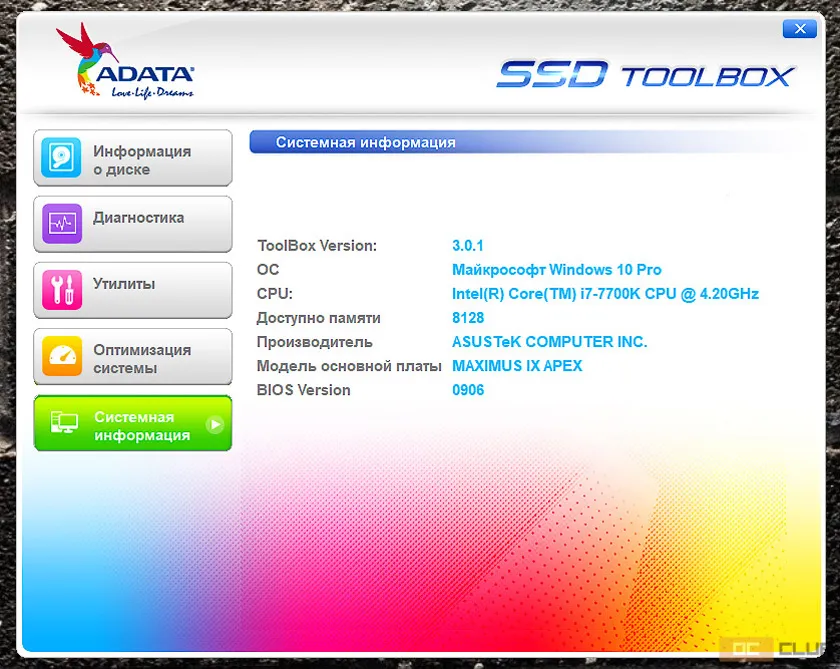Click the play arrow on Системная информация button
Screen dimensions: 840x669
215,425
